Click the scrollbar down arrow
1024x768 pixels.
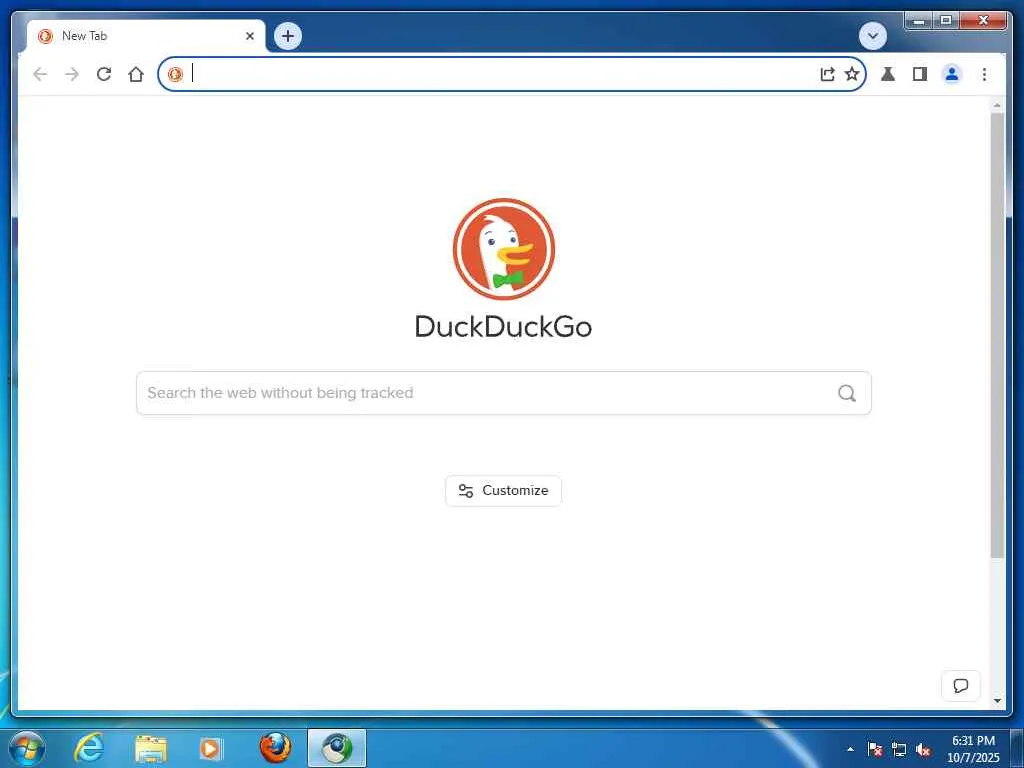pyautogui.click(x=997, y=701)
